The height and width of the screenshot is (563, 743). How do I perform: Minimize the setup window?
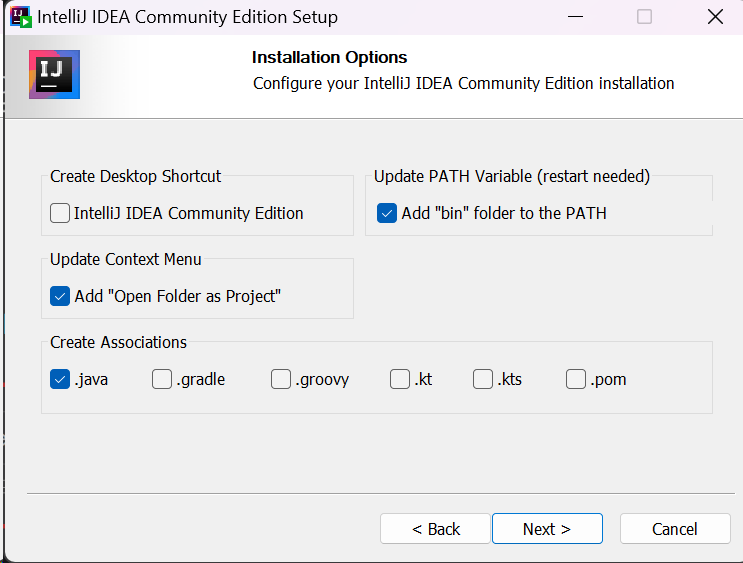coord(574,17)
